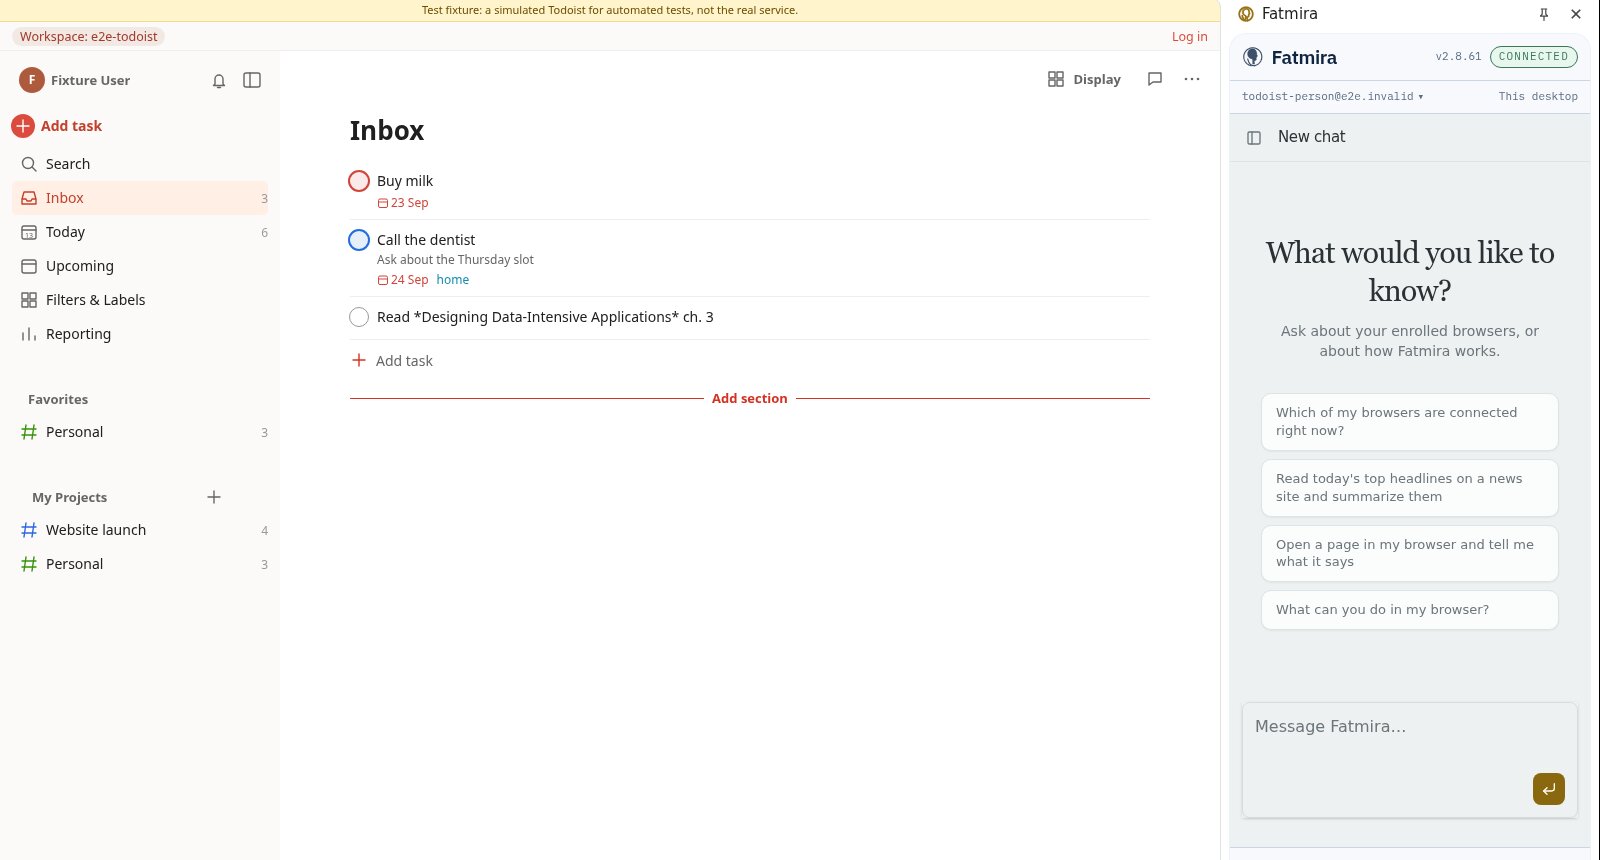Choose 'Open a page in my browser' suggestion
Screen dimensions: 1600x860
point(1410,553)
